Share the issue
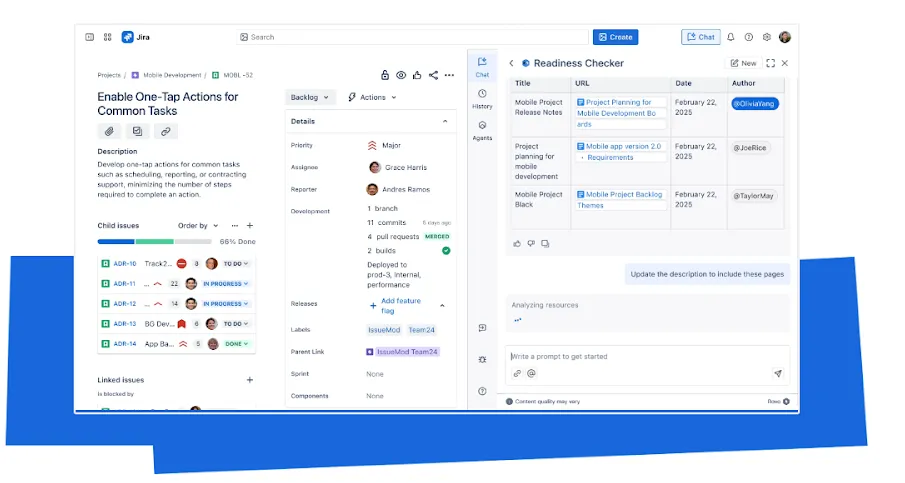 pyautogui.click(x=433, y=75)
